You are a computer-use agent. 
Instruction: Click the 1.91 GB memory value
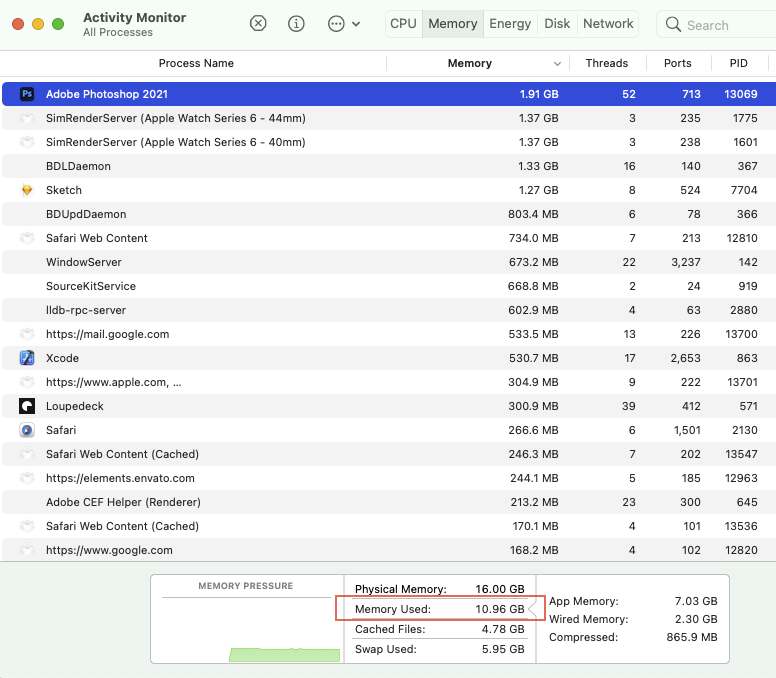(538, 94)
